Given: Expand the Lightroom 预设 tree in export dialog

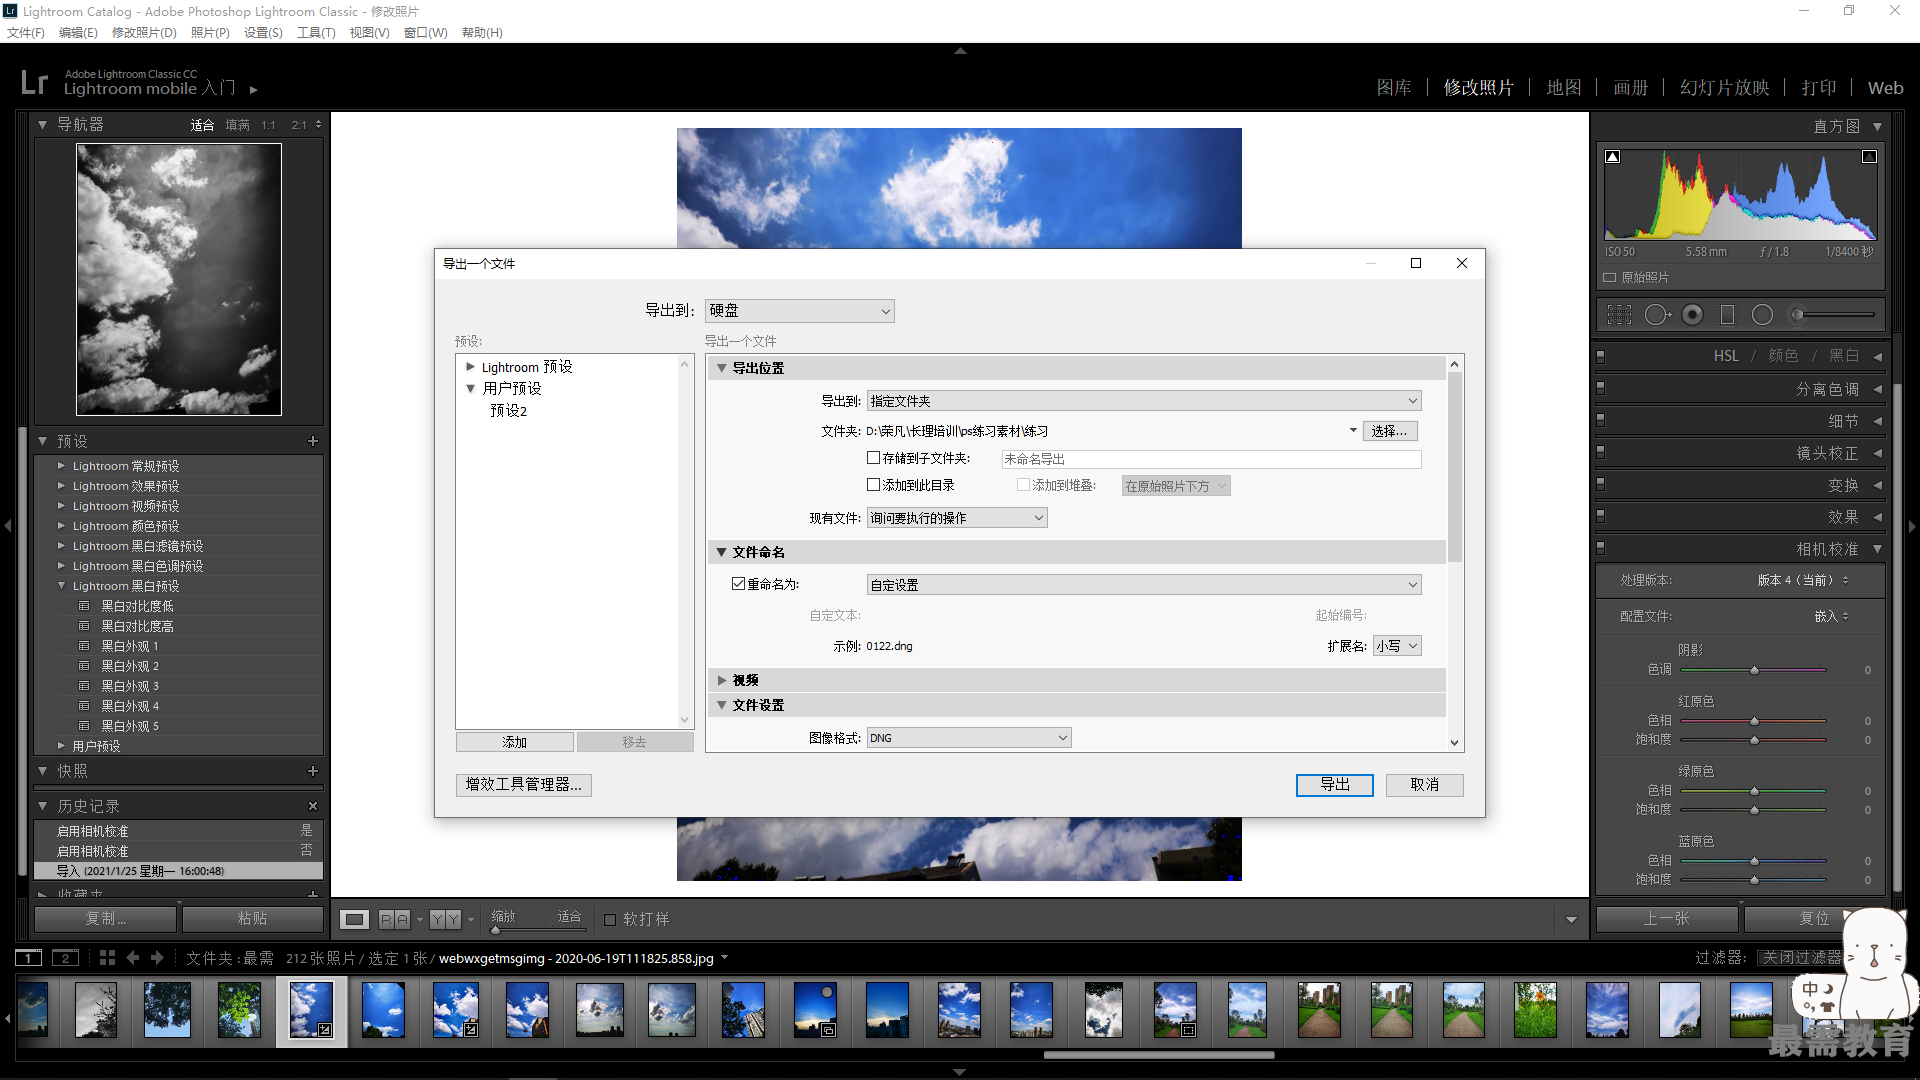Looking at the screenshot, I should pyautogui.click(x=470, y=367).
